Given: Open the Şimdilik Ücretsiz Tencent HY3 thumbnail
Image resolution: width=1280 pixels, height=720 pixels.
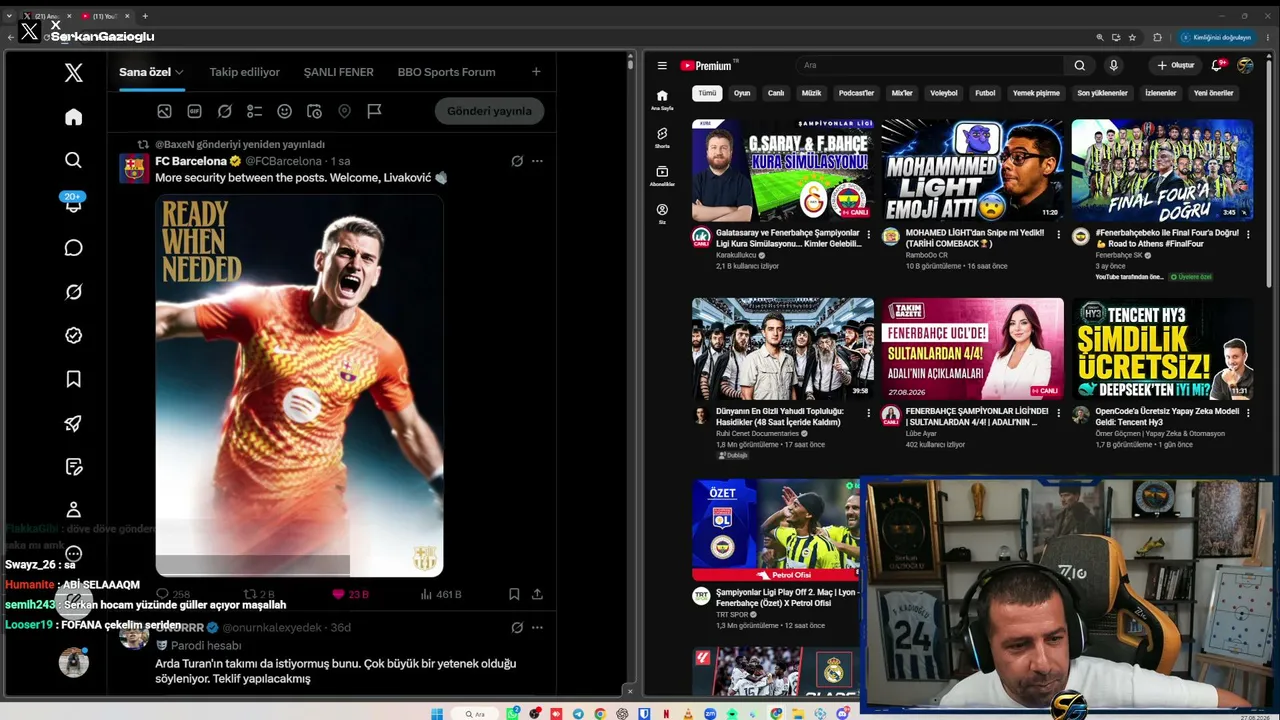Looking at the screenshot, I should tap(1162, 348).
